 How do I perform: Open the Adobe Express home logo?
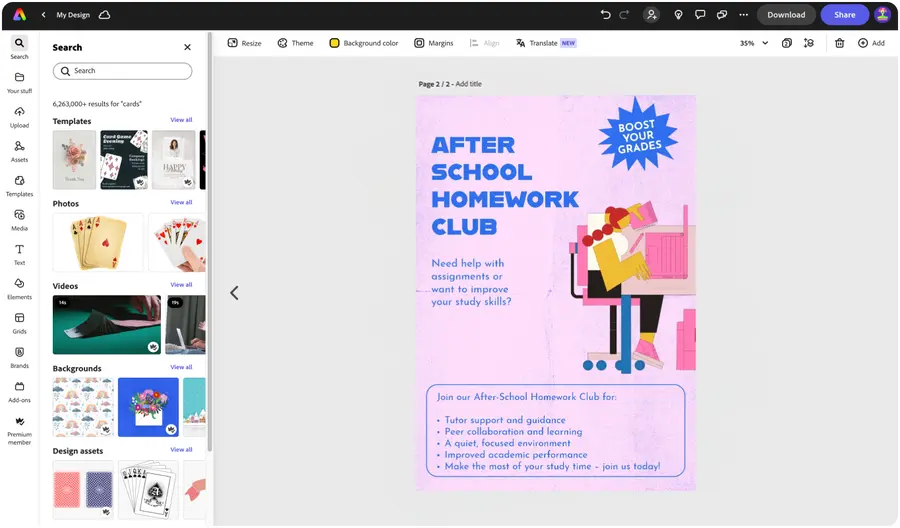pyautogui.click(x=20, y=15)
